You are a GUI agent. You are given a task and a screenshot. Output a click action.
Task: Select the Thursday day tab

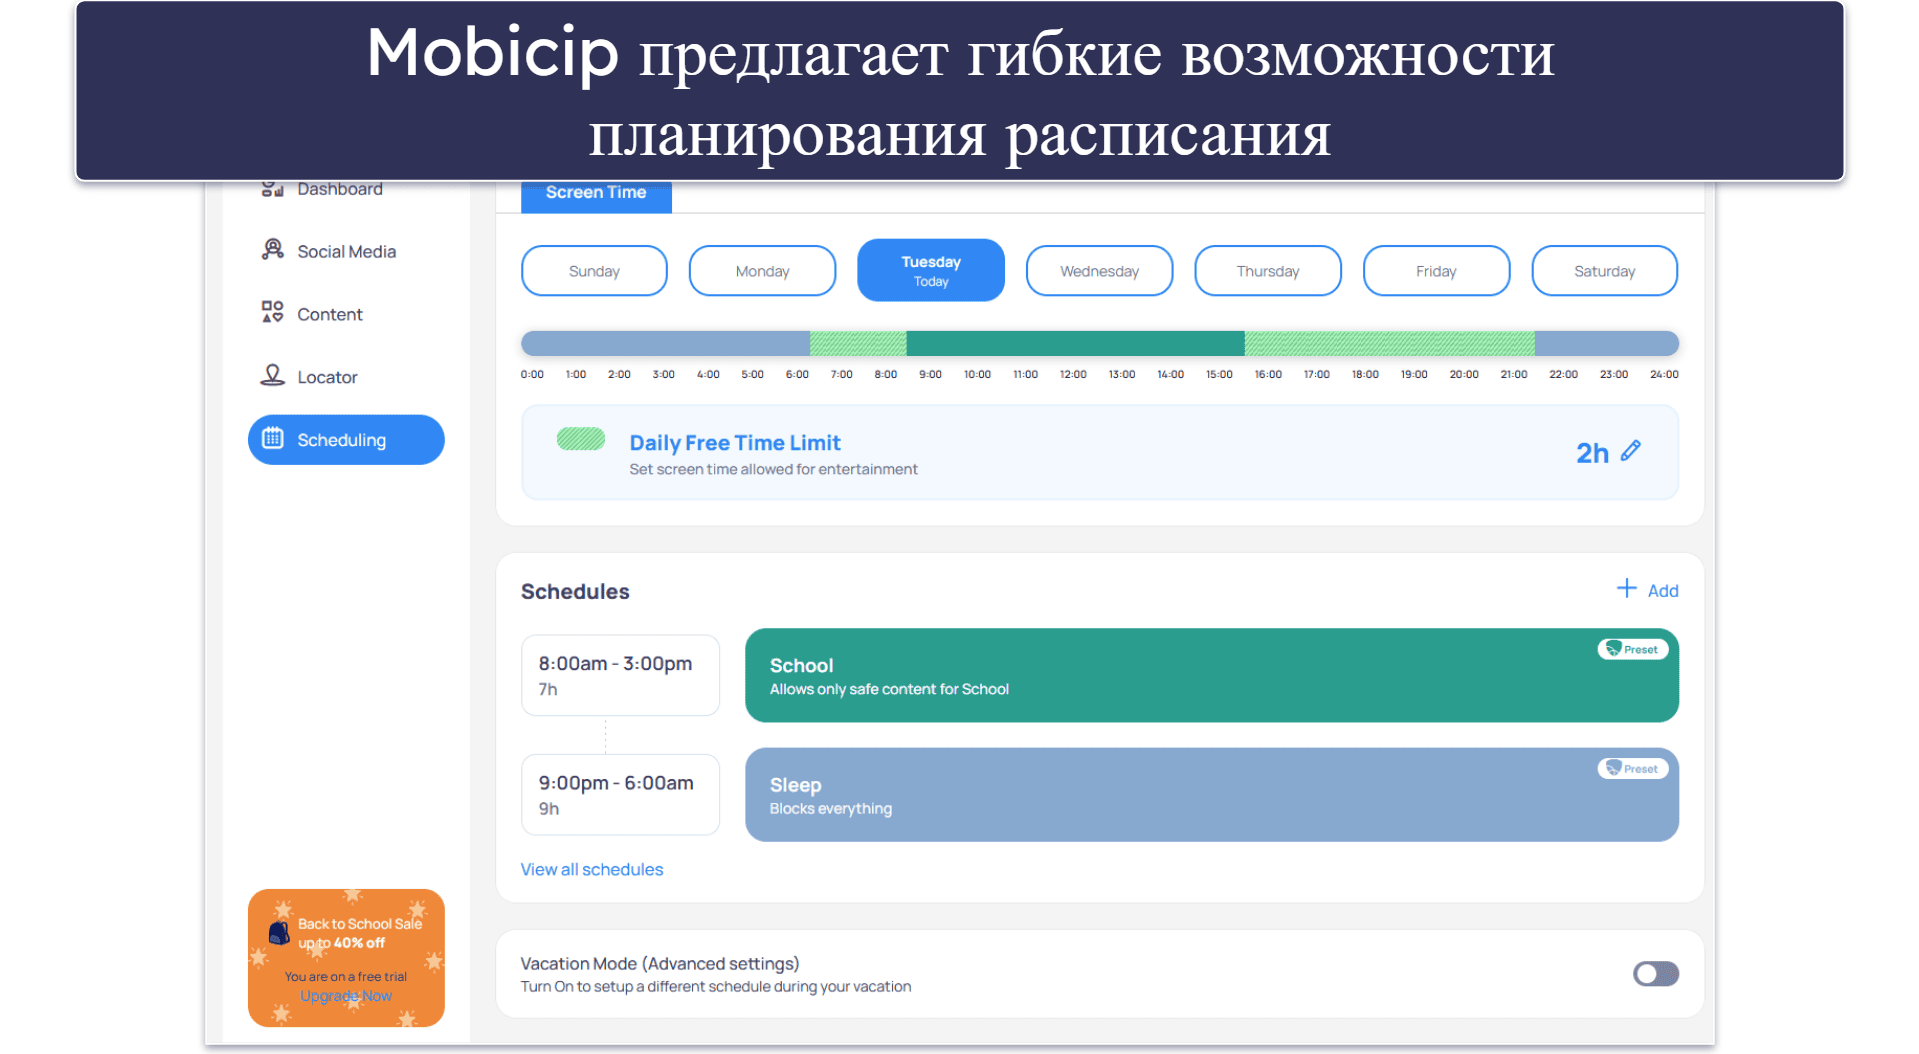point(1267,271)
